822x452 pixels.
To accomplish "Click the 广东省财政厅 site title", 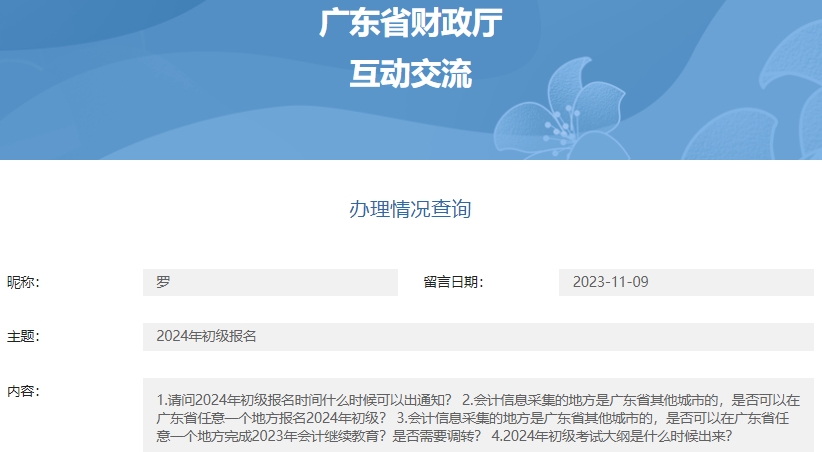I will tap(410, 22).
